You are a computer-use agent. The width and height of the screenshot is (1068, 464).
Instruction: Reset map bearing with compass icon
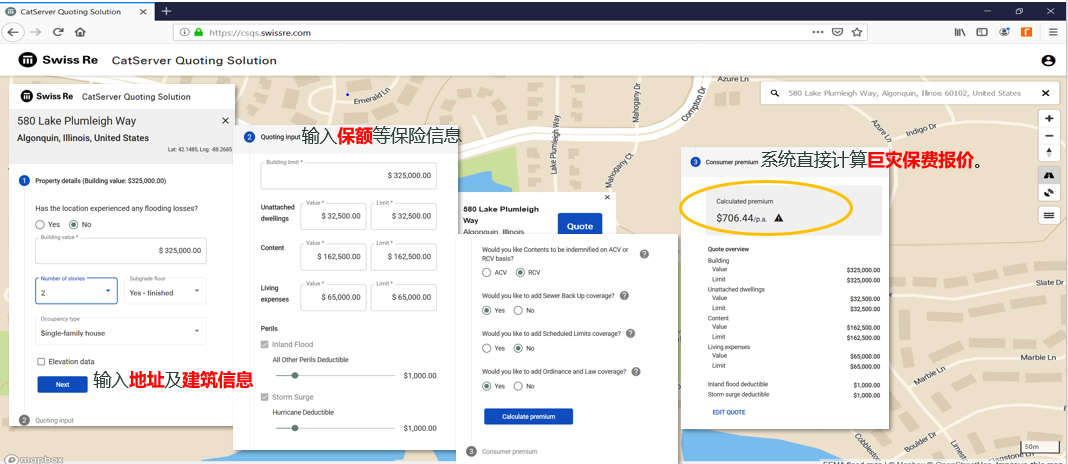[x=1049, y=153]
